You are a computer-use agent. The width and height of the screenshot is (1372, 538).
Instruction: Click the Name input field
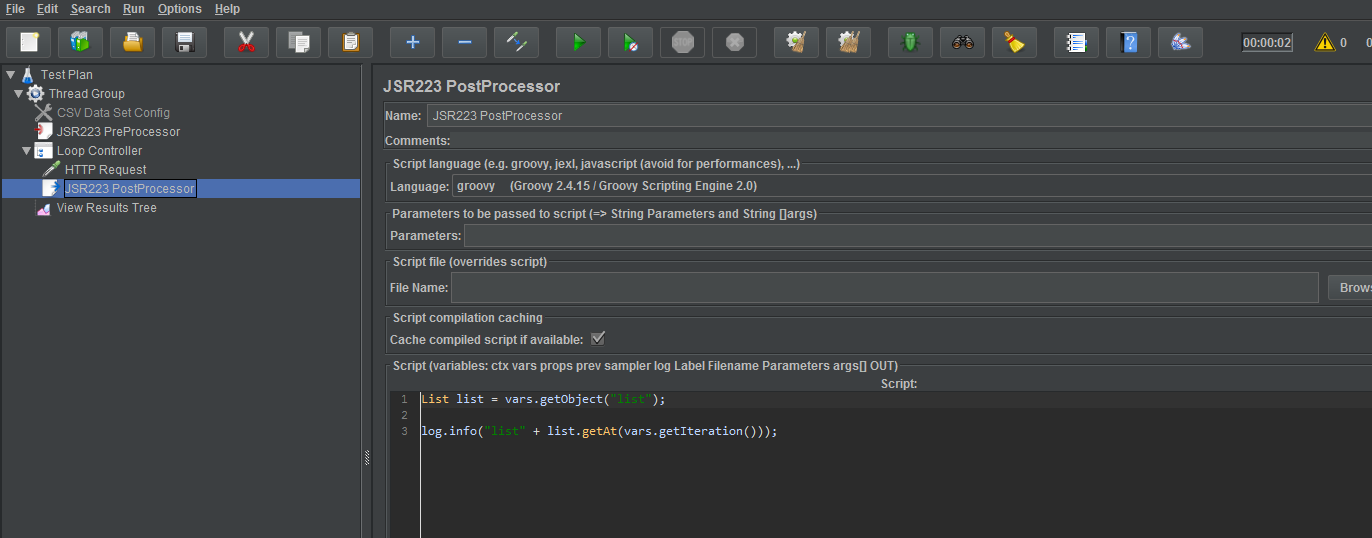(899, 115)
